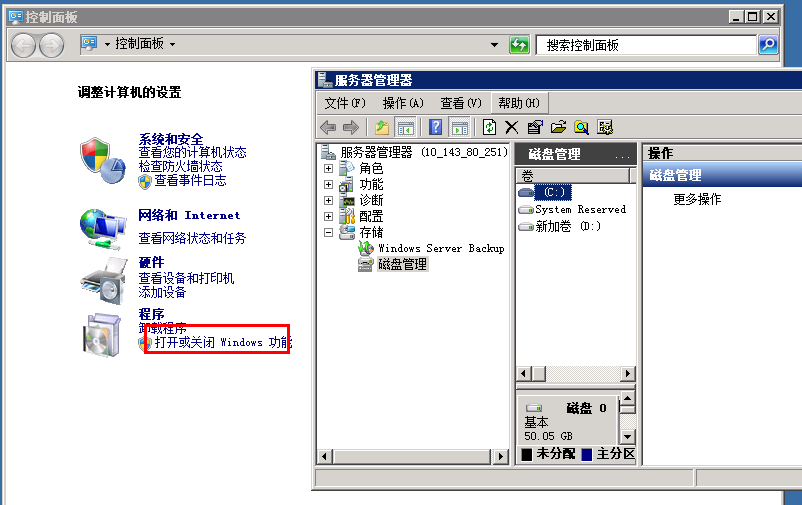Open 添加设备 link

click(x=162, y=292)
